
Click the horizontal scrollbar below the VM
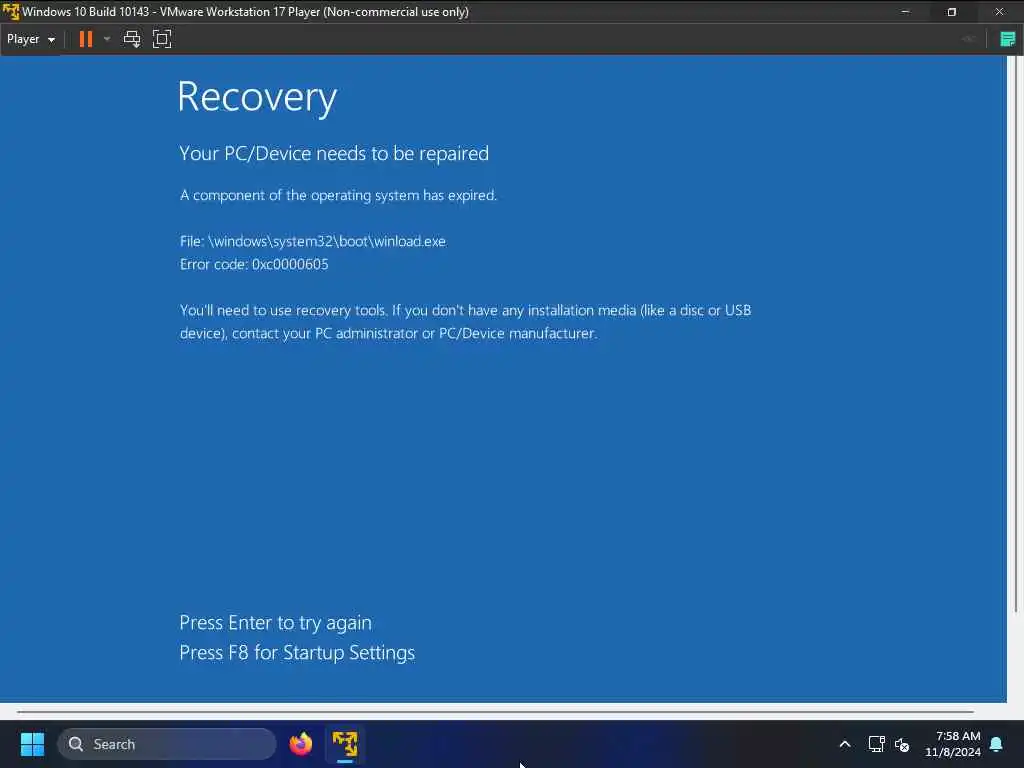click(495, 711)
